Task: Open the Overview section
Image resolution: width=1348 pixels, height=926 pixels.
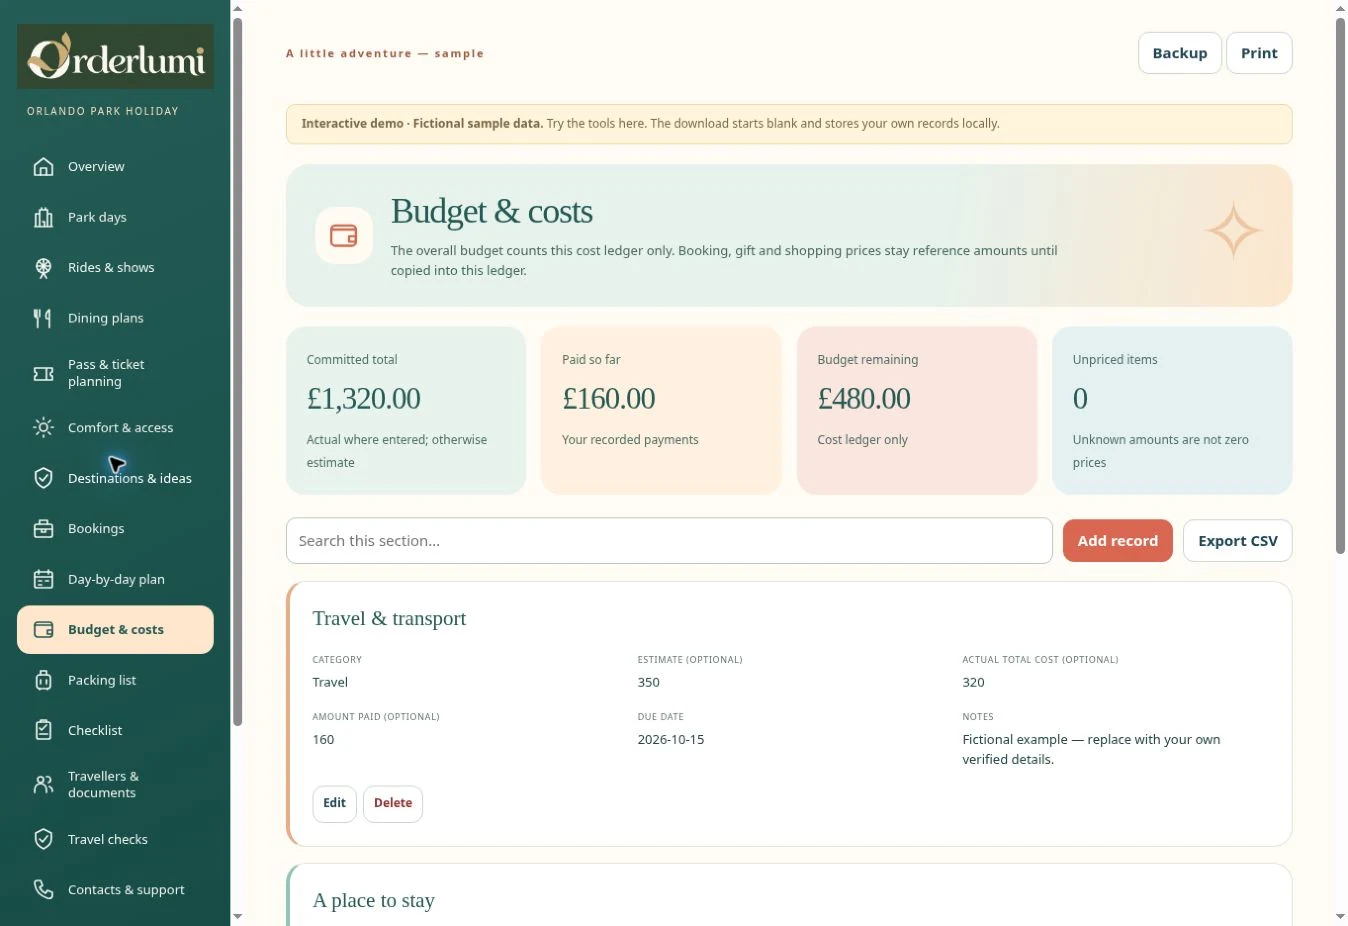Action: click(x=115, y=167)
